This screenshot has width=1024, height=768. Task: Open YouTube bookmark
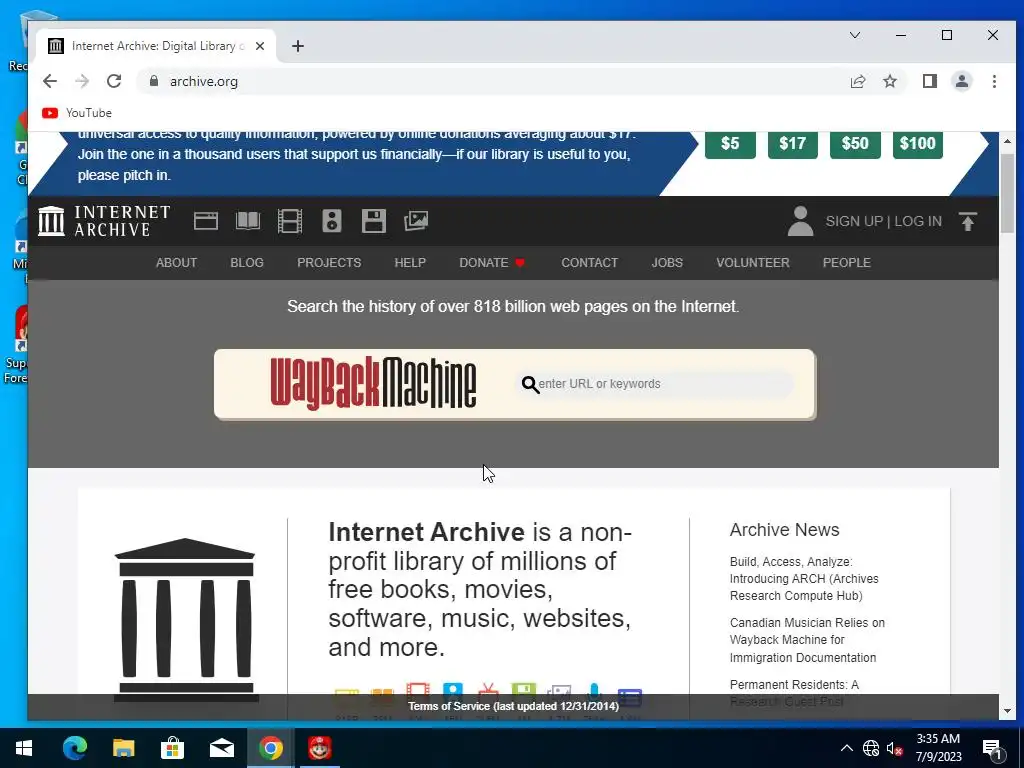pos(77,113)
